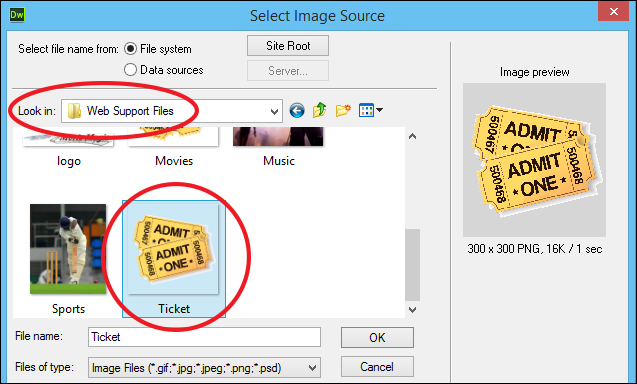Select the logo thumbnail
This screenshot has width=637, height=384.
point(68,137)
